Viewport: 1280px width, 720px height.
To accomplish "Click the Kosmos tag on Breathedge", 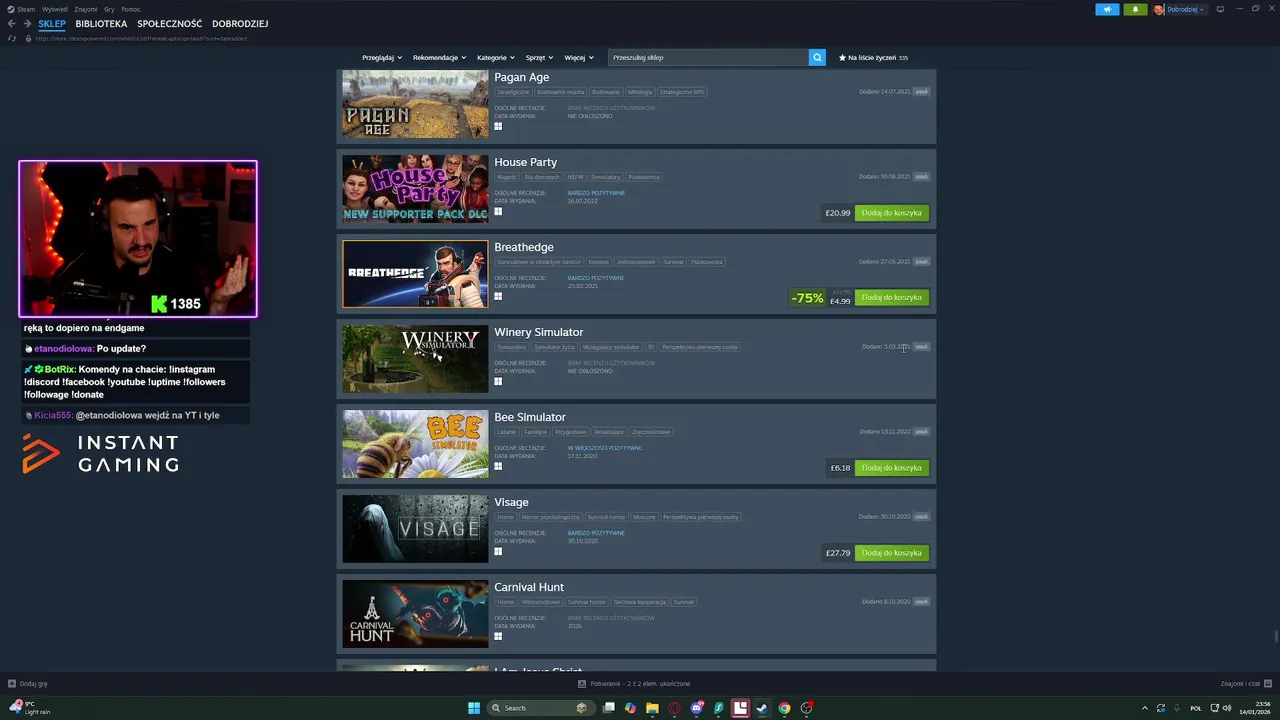I will click(598, 262).
